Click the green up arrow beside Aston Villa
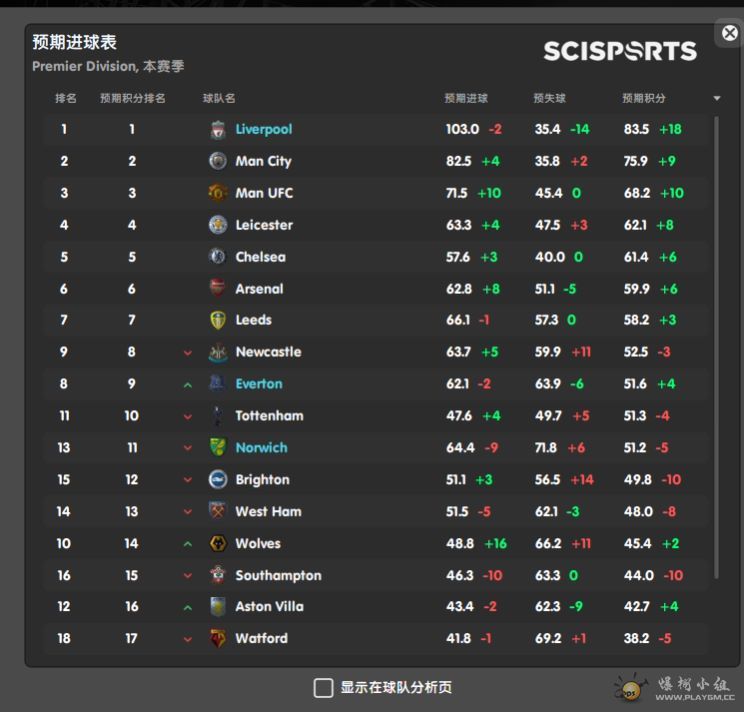This screenshot has height=712, width=744. (x=188, y=608)
